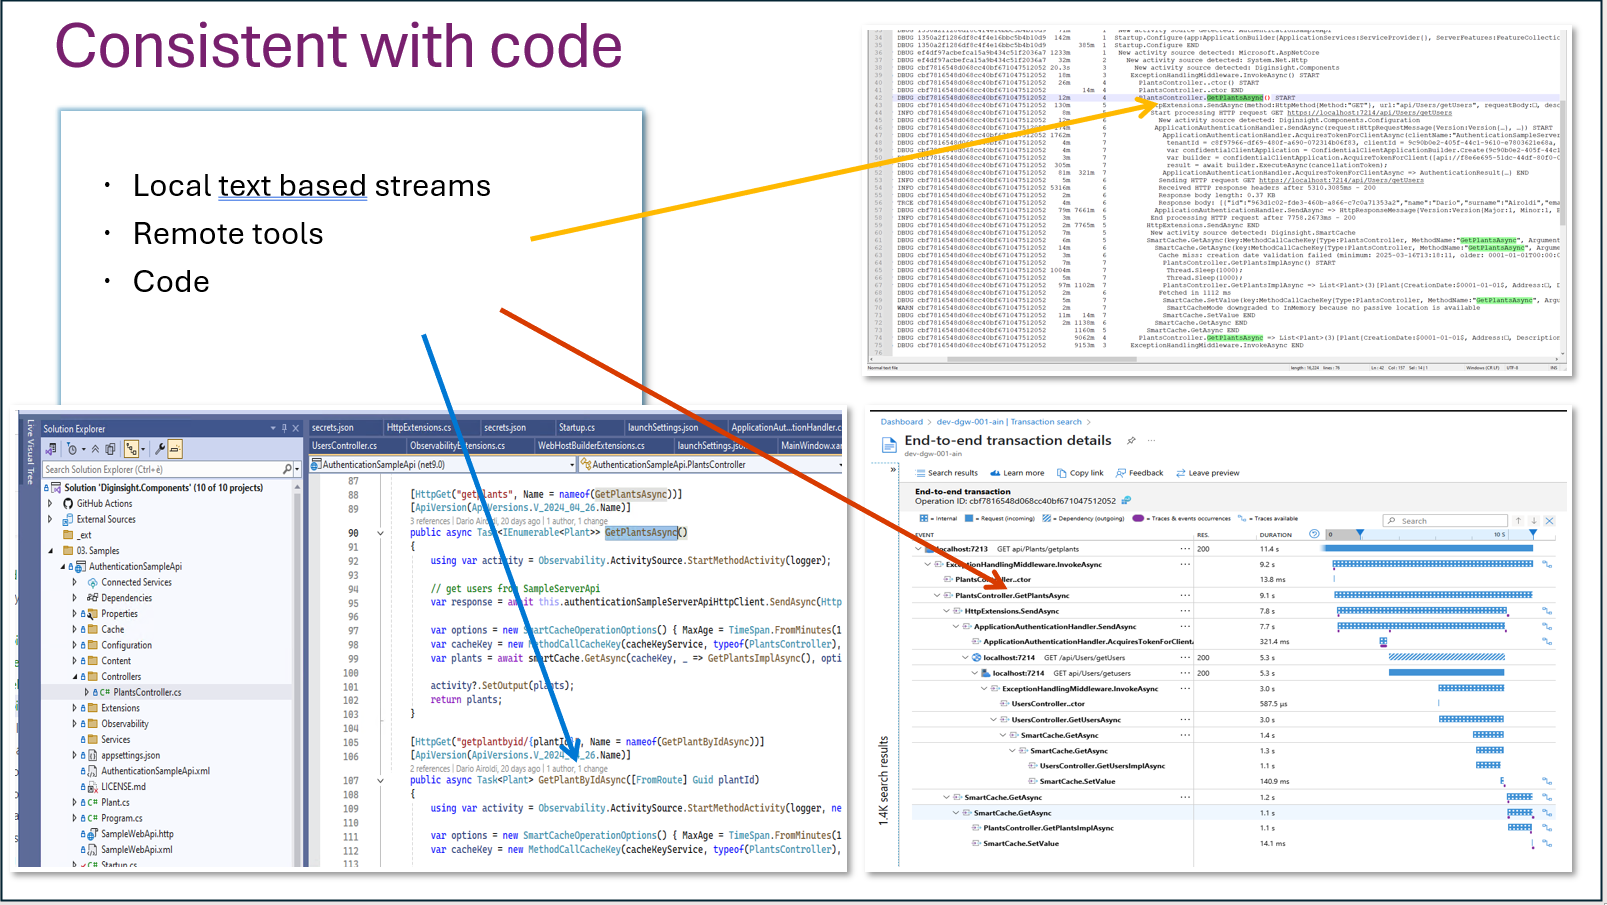
Task: Expand the GitHub Actions tree node
Action: point(50,504)
